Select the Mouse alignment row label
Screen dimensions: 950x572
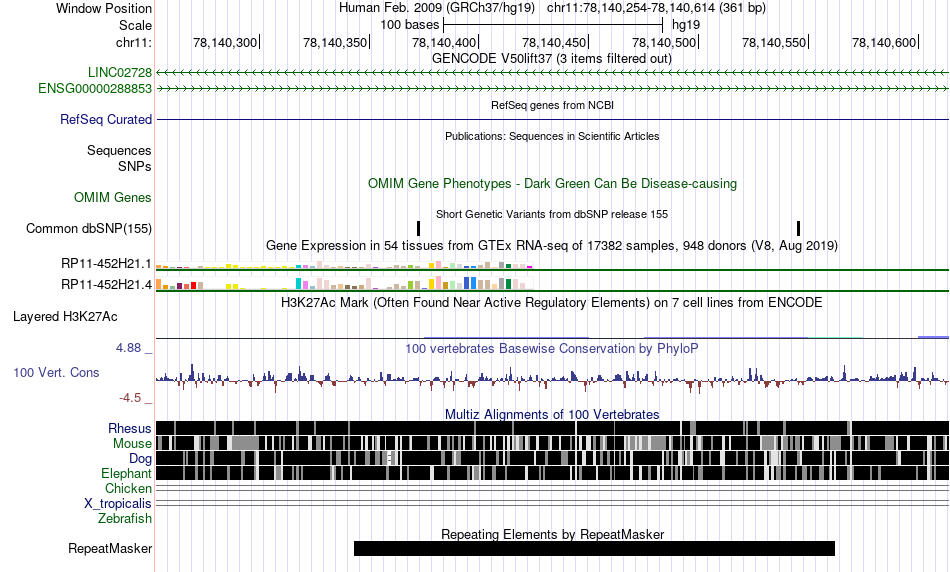pyautogui.click(x=132, y=444)
